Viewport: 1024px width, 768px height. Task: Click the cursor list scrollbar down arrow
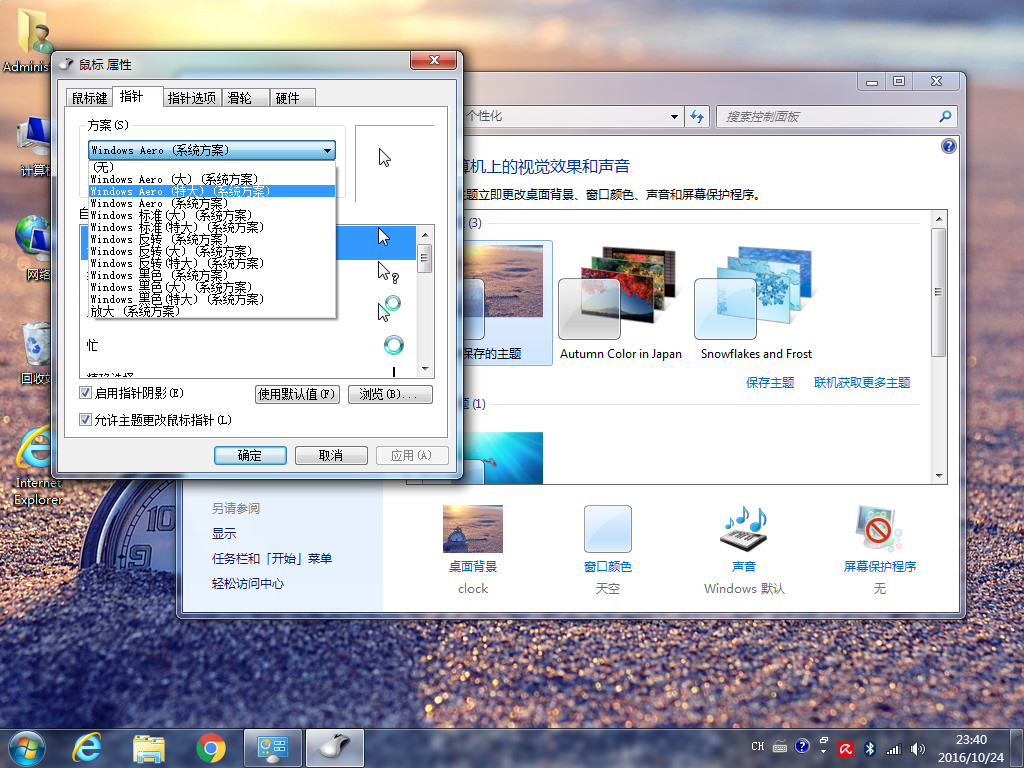tap(425, 369)
